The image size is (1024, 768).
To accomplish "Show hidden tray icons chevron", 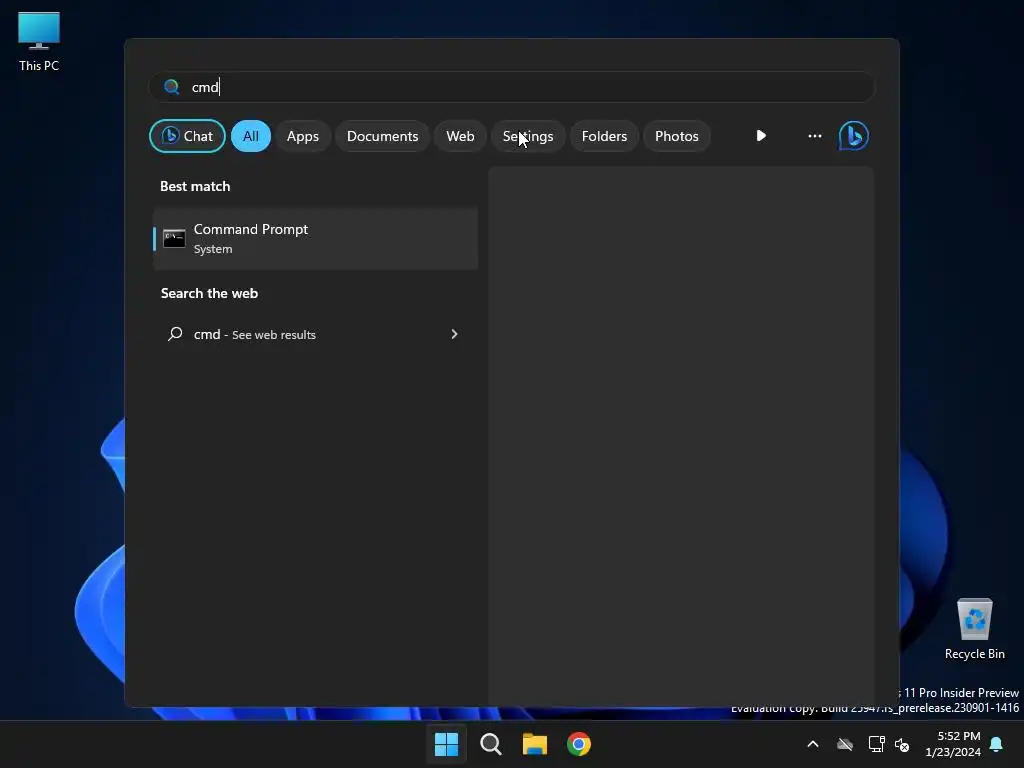I will tap(813, 744).
